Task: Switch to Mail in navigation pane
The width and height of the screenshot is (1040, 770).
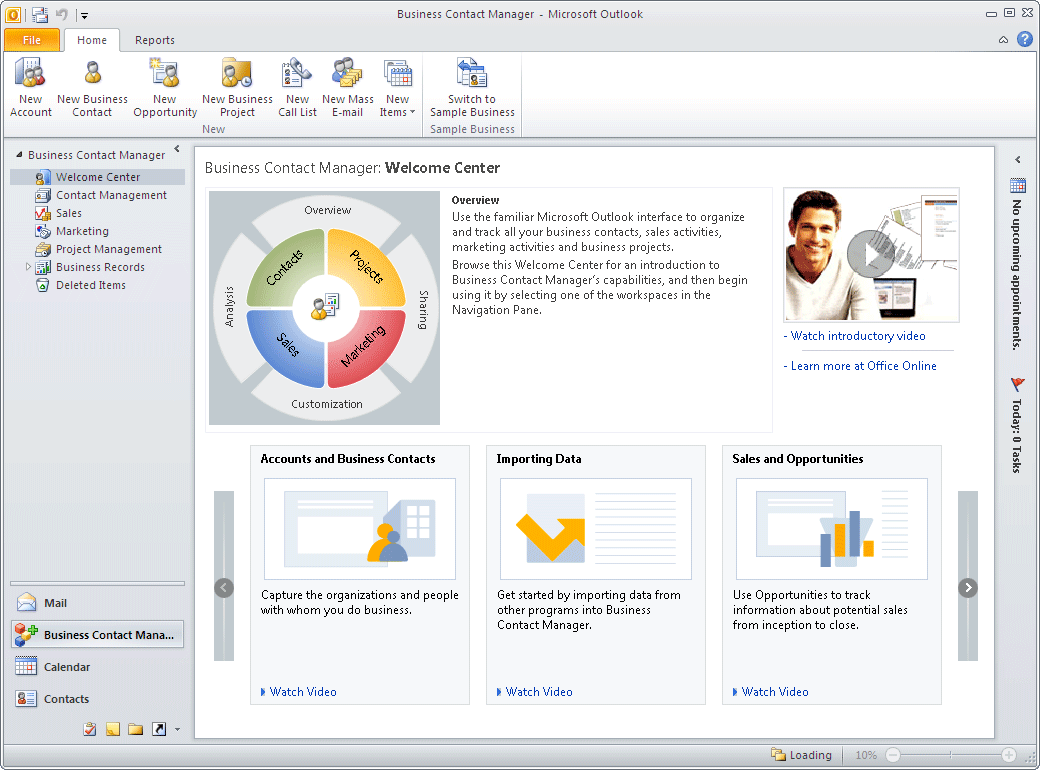Action: tap(98, 603)
